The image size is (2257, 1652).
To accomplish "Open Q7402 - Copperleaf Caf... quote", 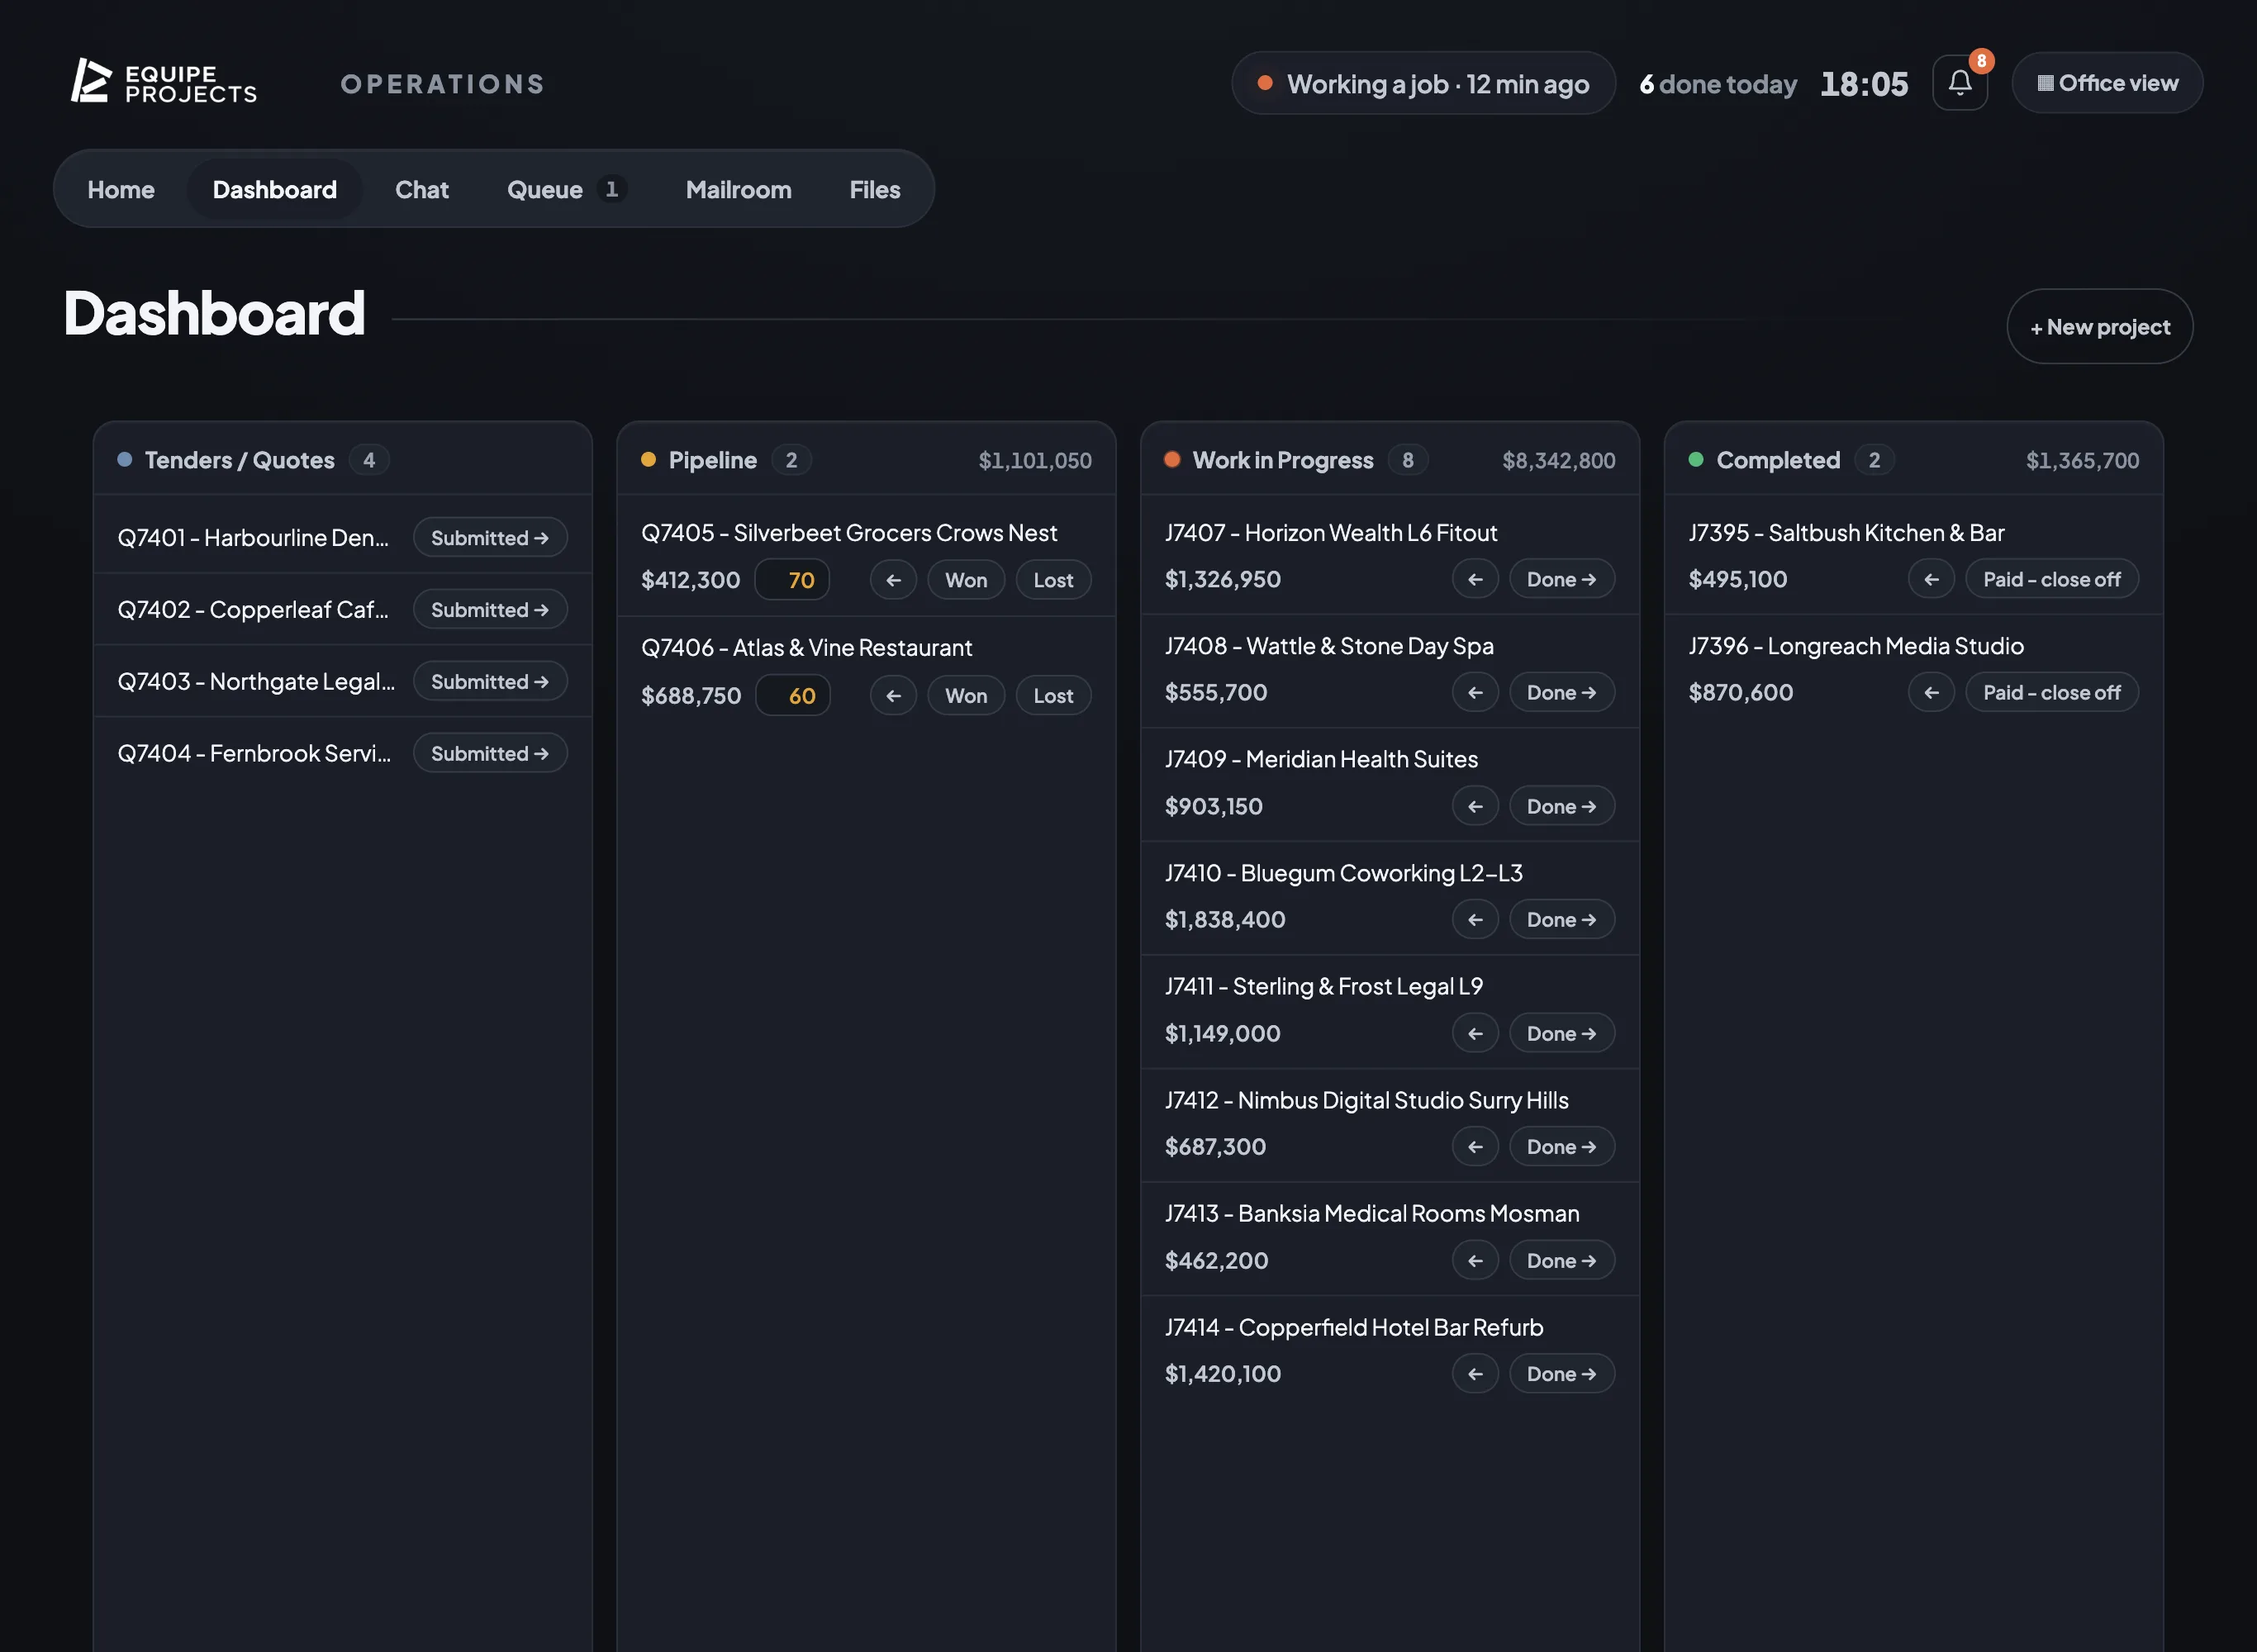I will (x=253, y=609).
